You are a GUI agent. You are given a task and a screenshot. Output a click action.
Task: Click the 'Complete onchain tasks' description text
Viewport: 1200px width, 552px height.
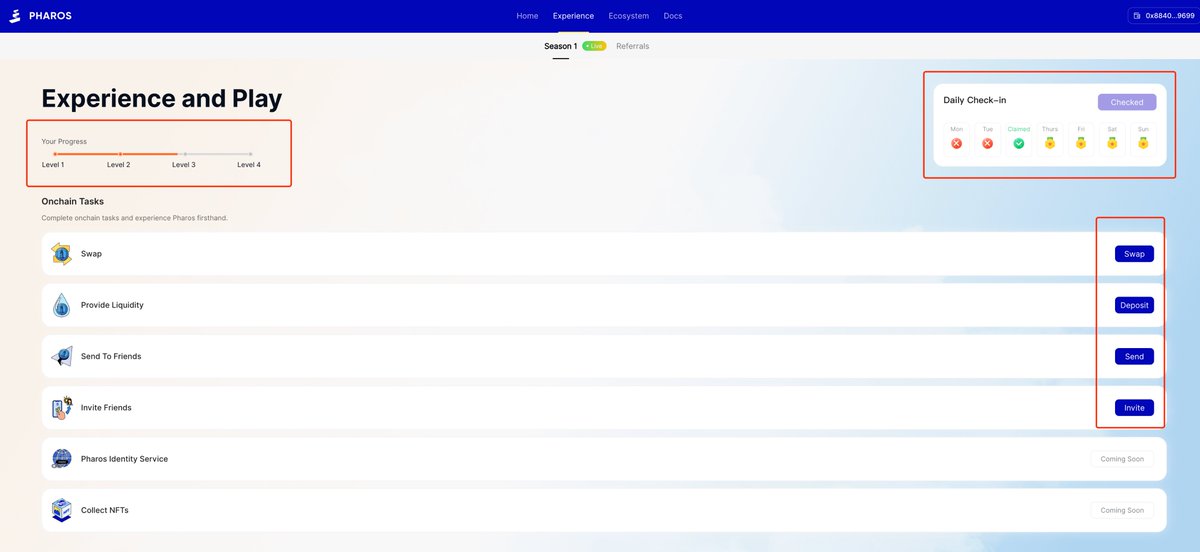point(135,218)
